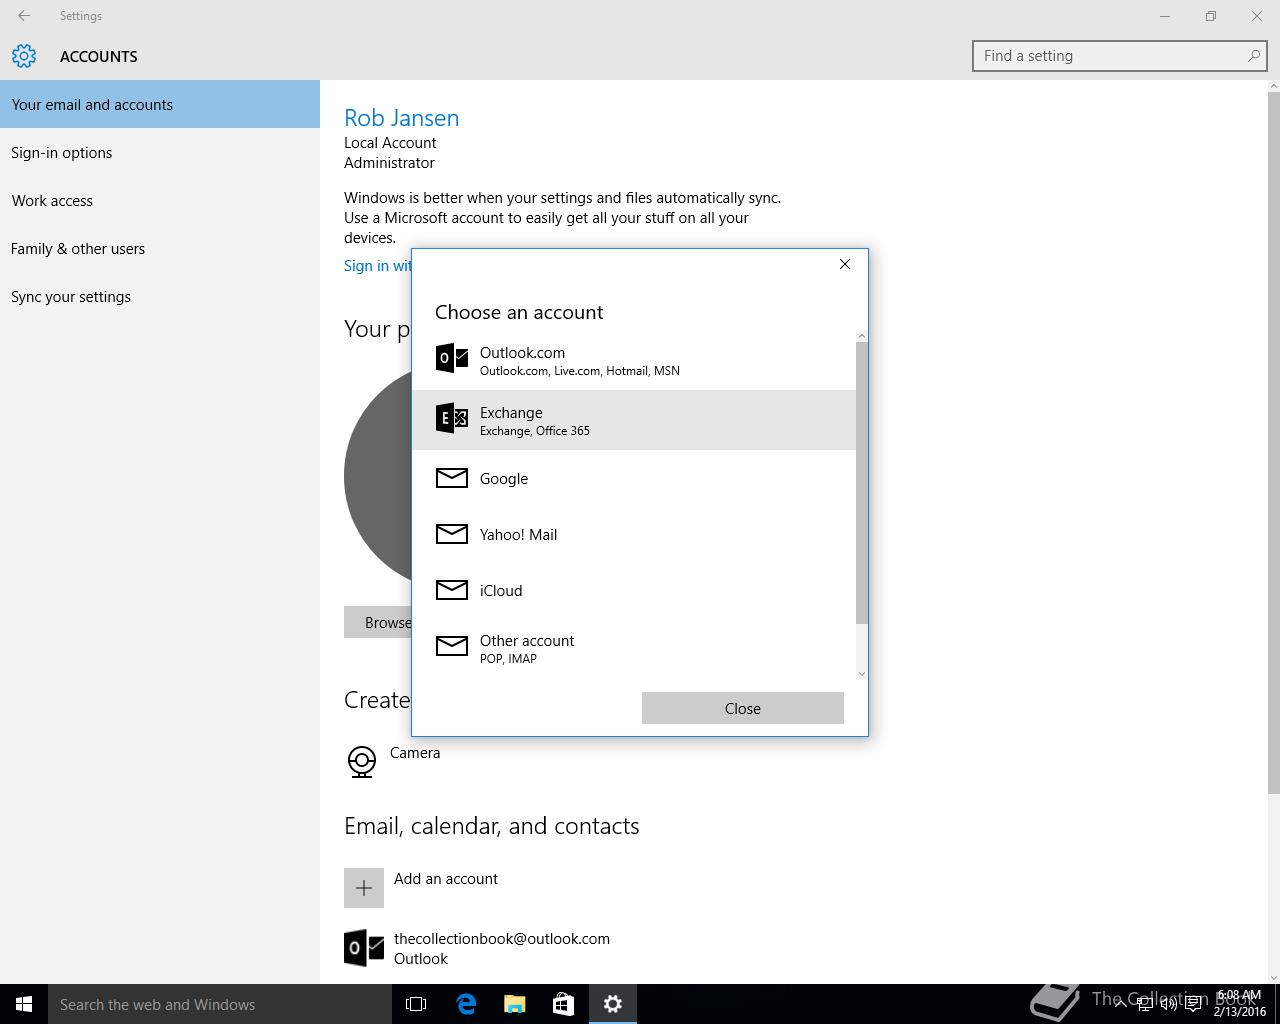The height and width of the screenshot is (1024, 1280).
Task: Click the dialog list scrollbar thumb
Action: (x=862, y=482)
